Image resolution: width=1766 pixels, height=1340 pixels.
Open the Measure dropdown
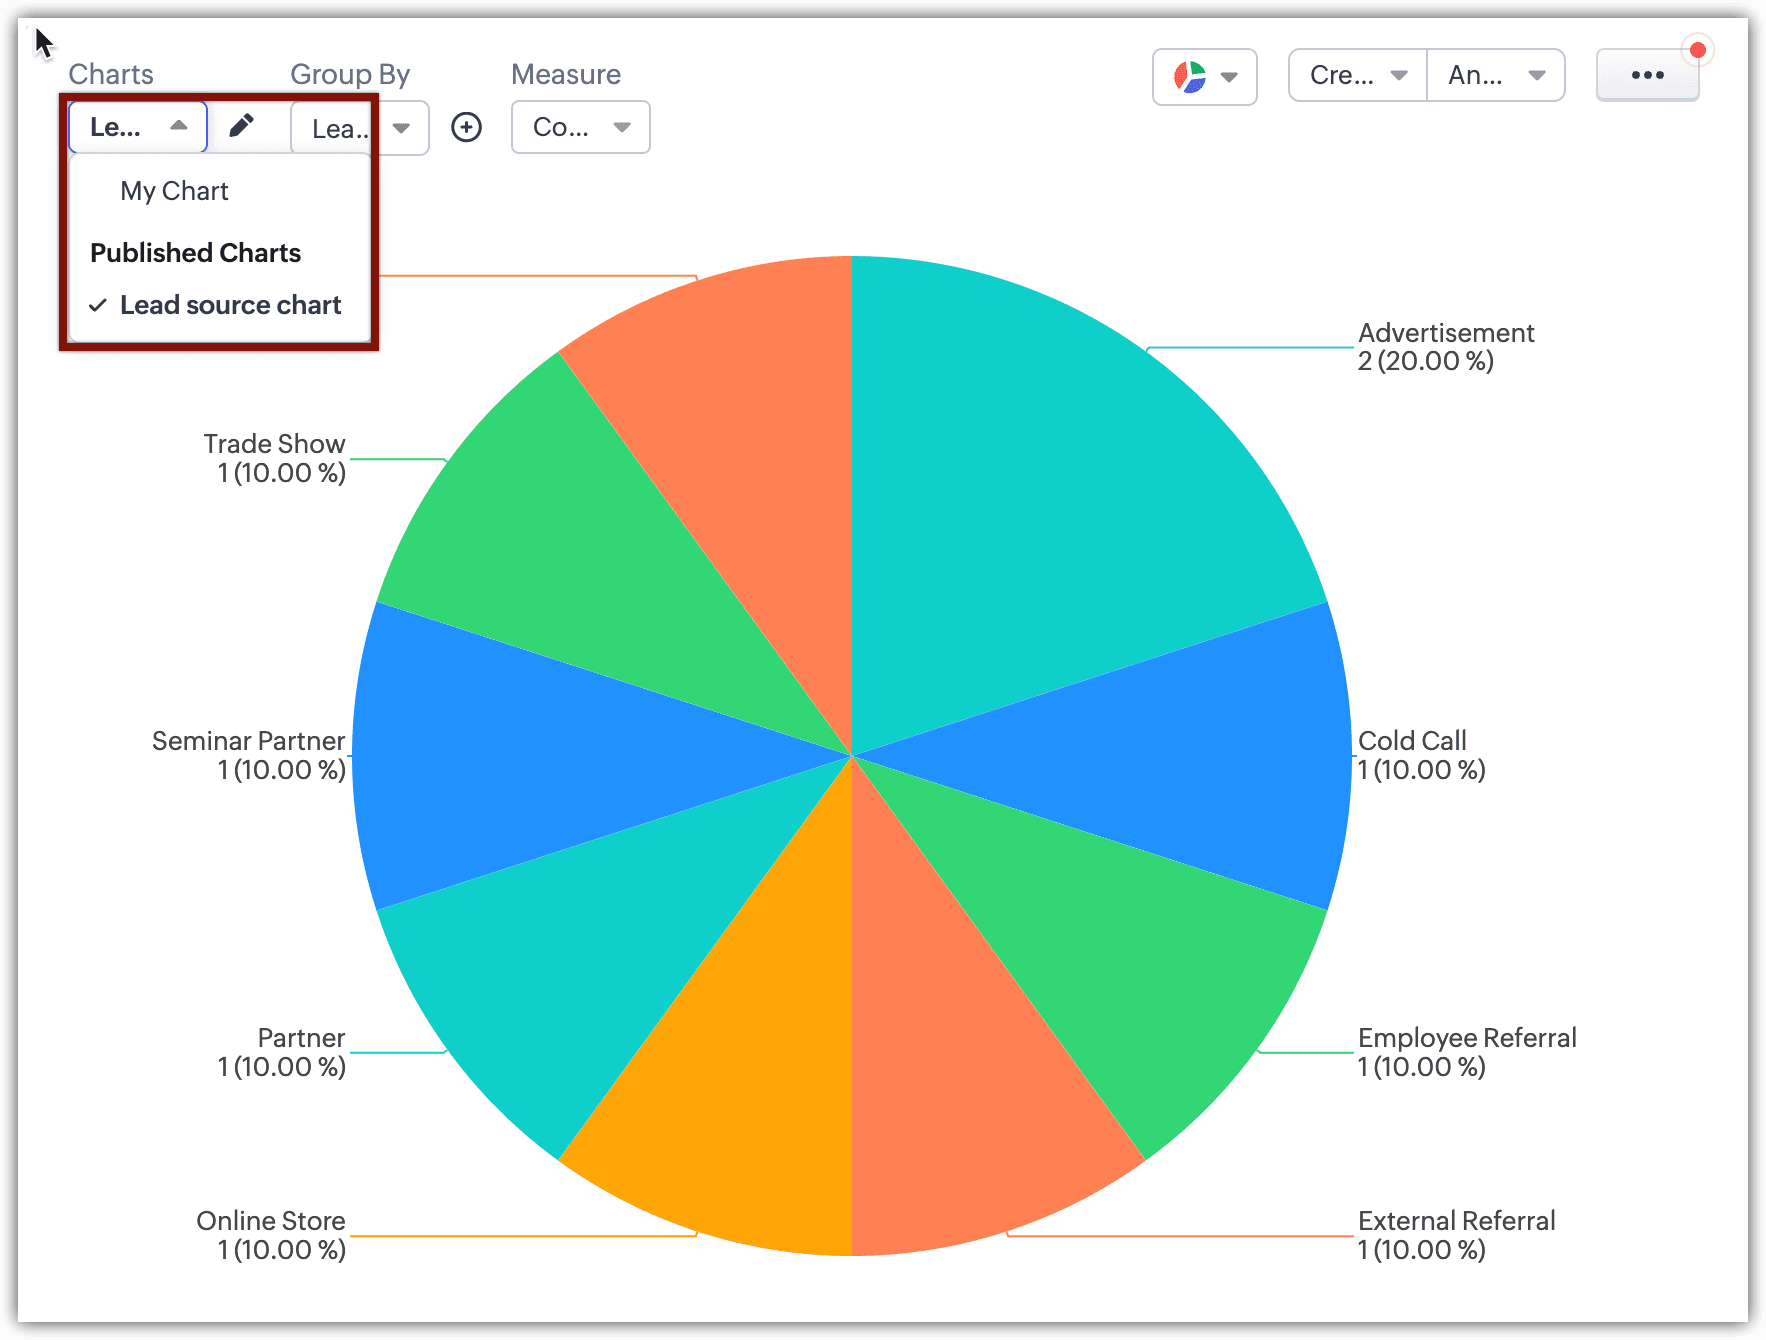[x=580, y=127]
